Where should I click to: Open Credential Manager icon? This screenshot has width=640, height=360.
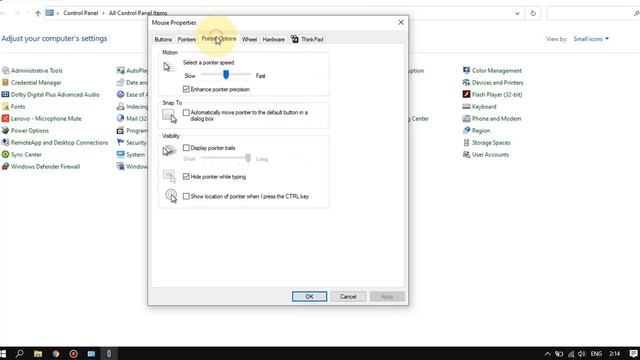[5, 82]
